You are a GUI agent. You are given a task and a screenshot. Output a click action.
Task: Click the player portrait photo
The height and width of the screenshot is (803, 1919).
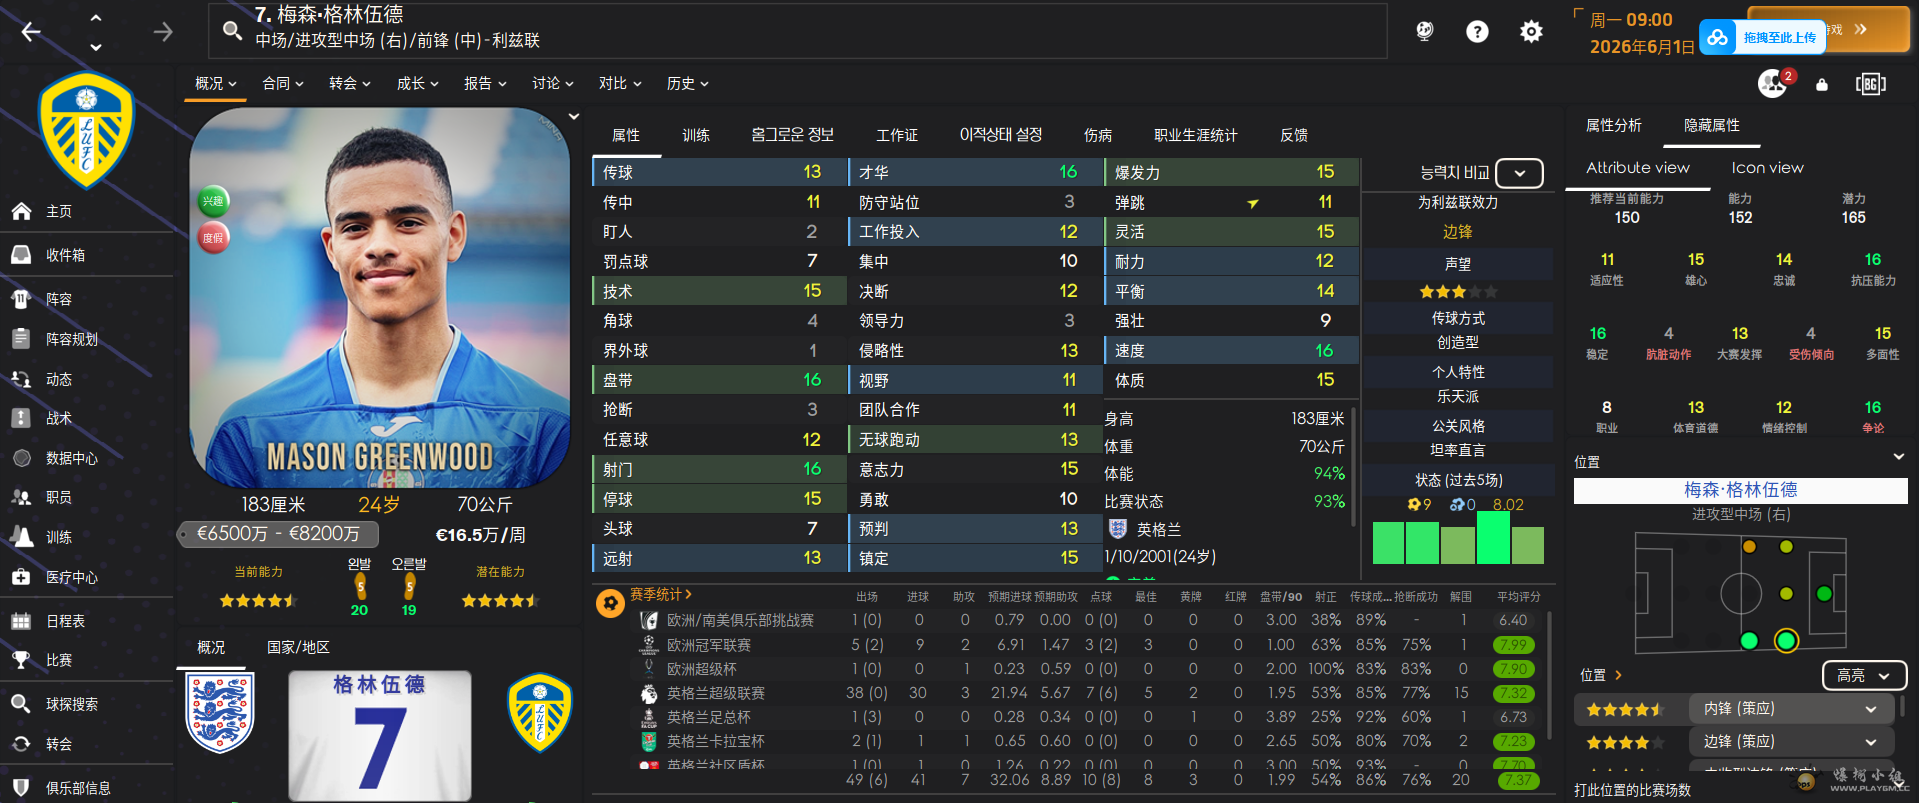point(379,297)
